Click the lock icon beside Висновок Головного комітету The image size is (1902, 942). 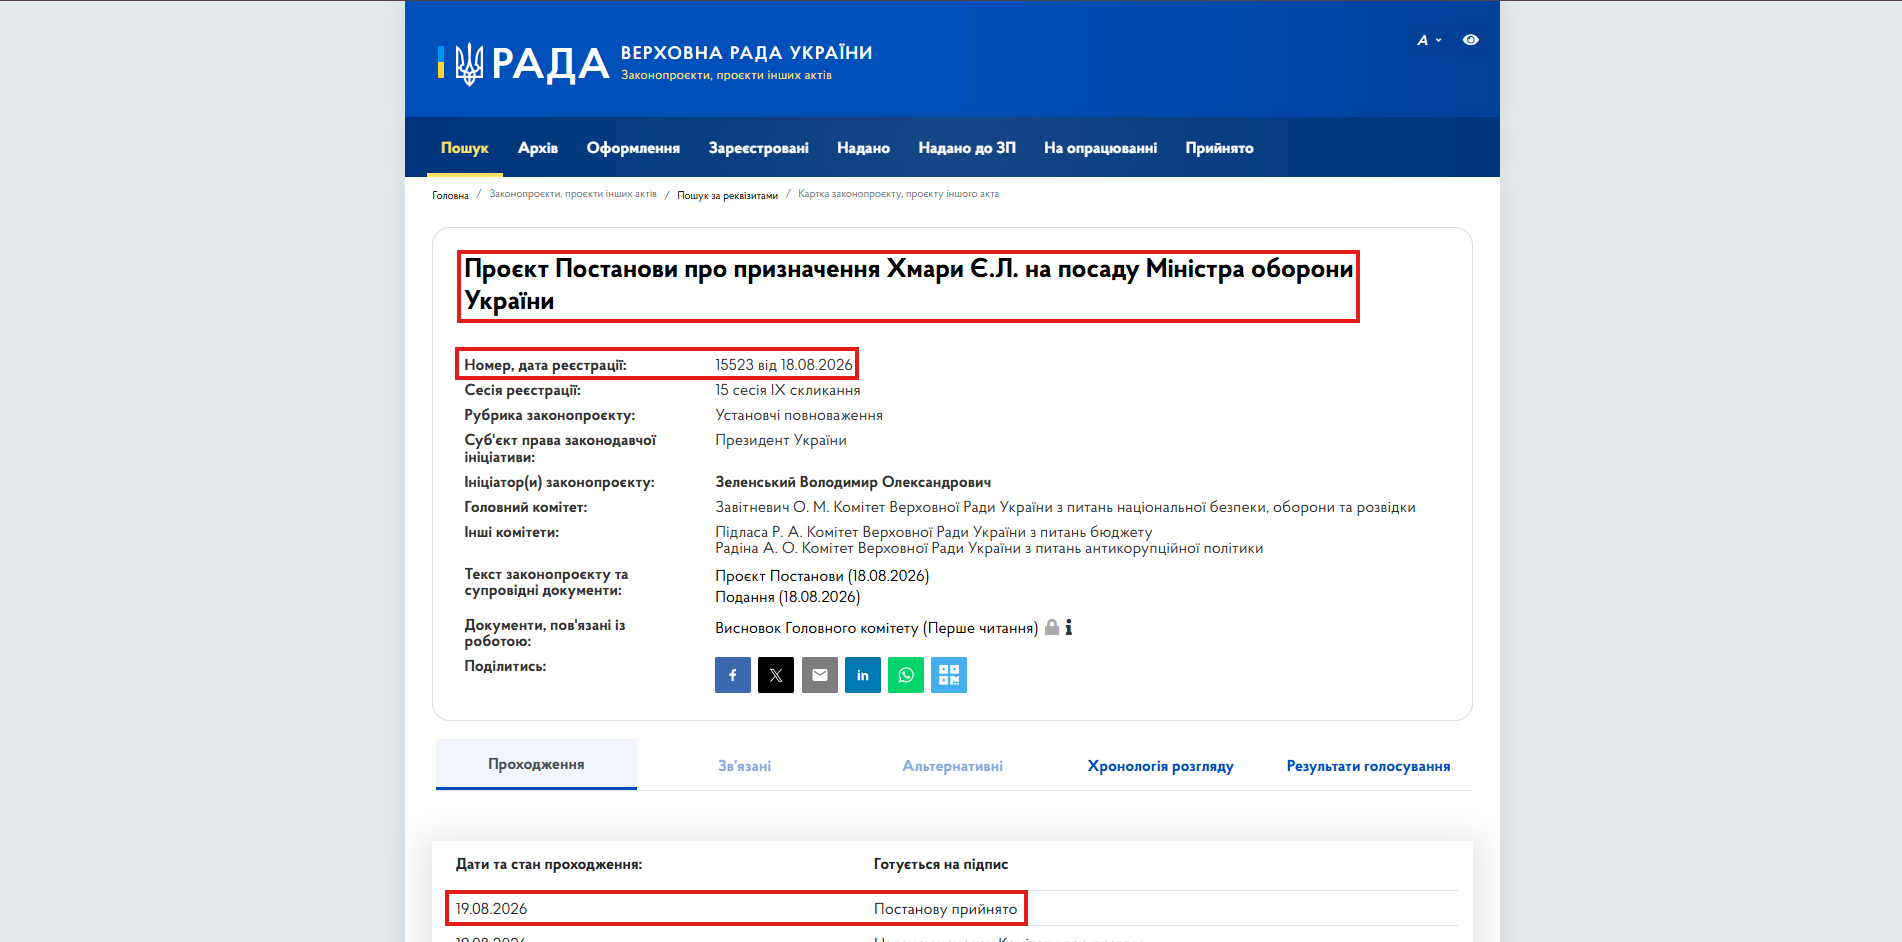tap(1052, 628)
